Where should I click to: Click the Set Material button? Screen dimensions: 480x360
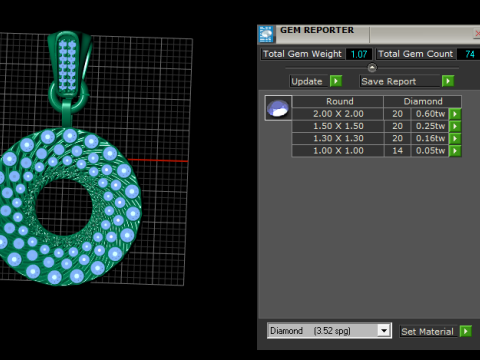coord(429,332)
